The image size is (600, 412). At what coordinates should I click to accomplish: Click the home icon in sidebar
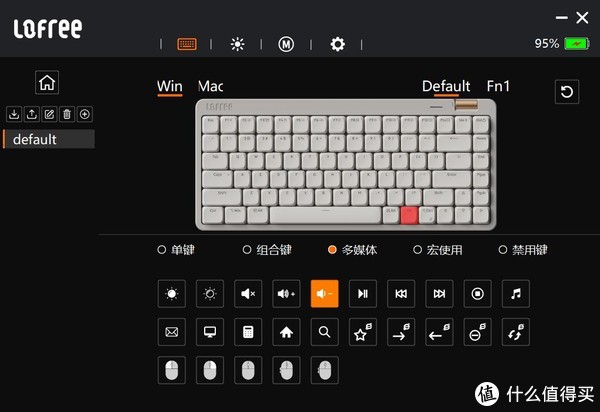point(47,82)
